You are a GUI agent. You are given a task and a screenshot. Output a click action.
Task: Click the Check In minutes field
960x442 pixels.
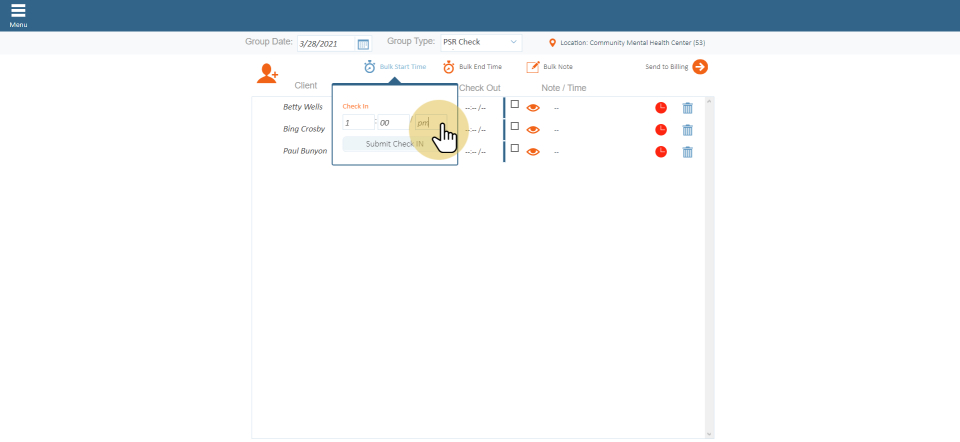[x=392, y=123]
